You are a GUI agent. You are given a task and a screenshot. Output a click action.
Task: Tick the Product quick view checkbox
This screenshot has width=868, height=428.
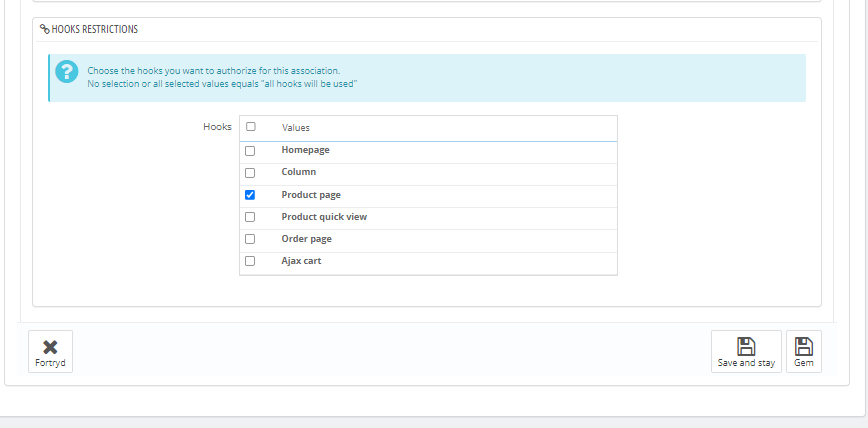pos(250,217)
